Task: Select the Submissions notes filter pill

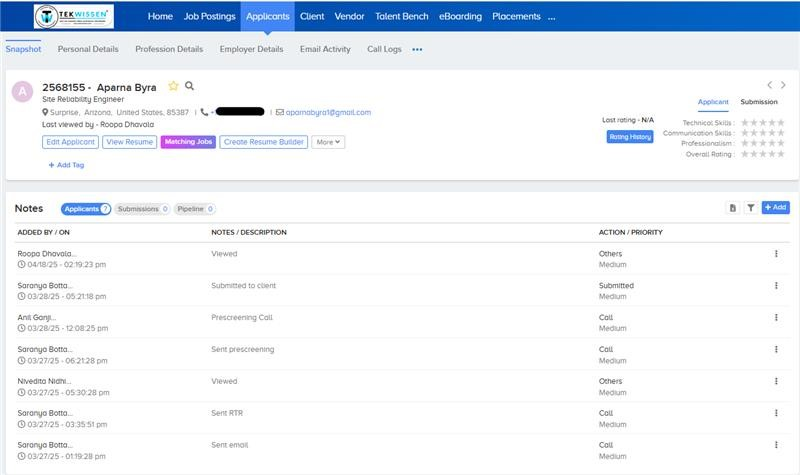Action: tap(141, 209)
